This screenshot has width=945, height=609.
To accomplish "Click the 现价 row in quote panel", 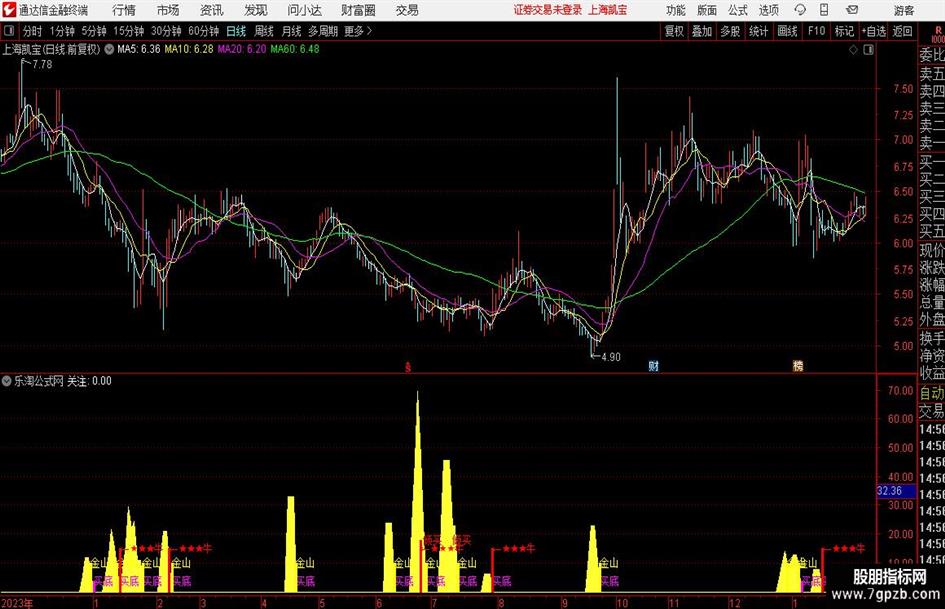I will tap(932, 250).
